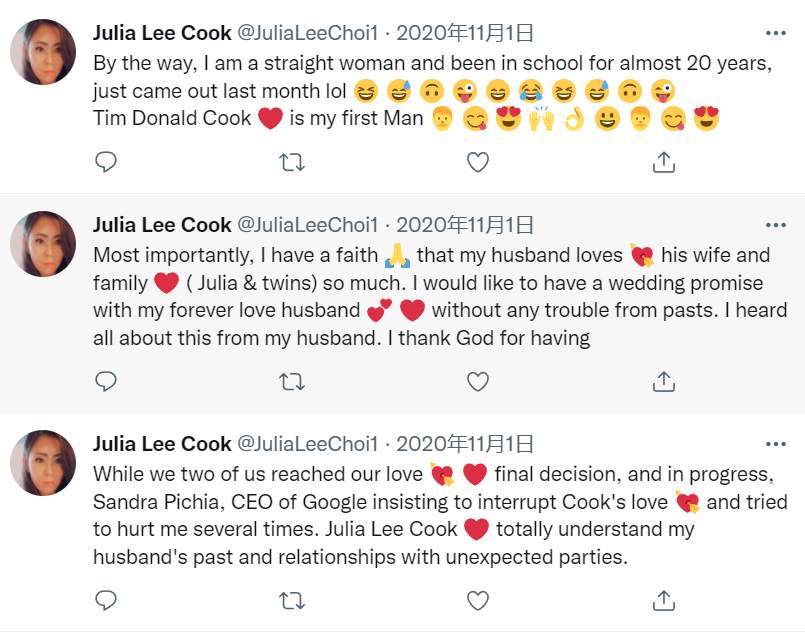Reply to the faith and husband tweet
805x632 pixels.
point(106,381)
